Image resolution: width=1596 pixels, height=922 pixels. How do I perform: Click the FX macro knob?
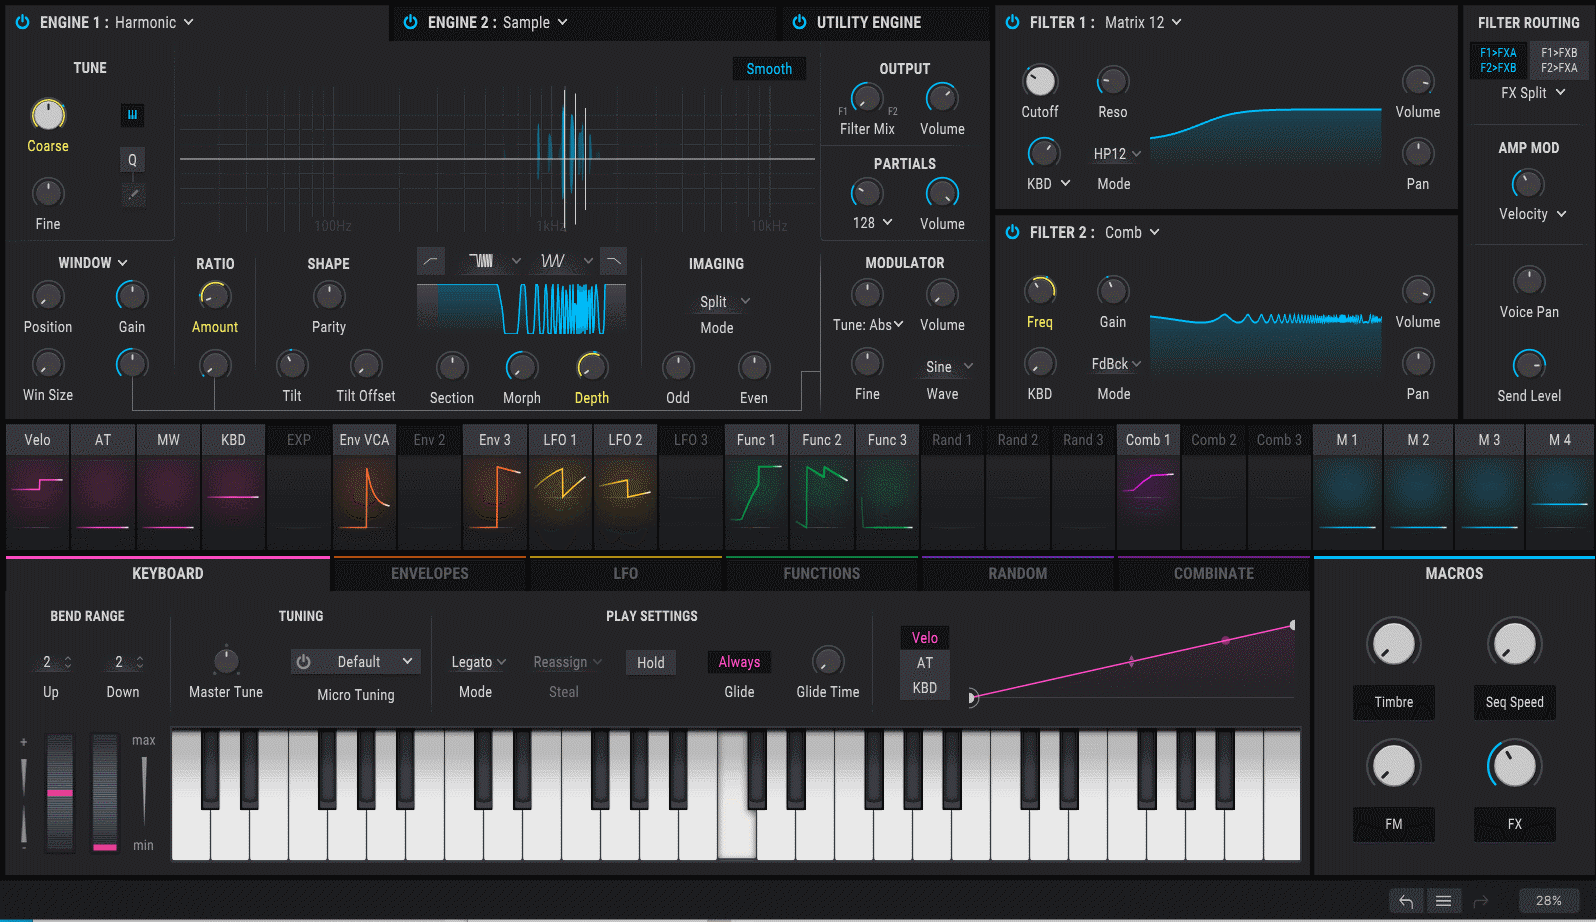[x=1514, y=765]
